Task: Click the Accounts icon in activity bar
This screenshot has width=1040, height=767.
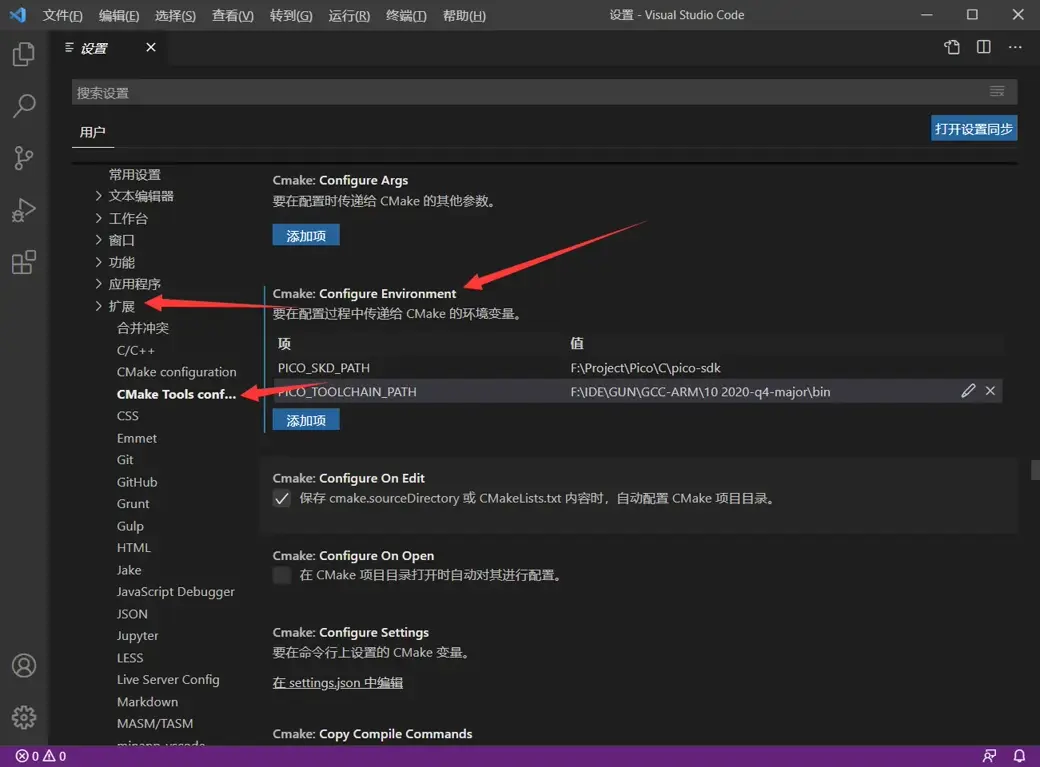Action: (x=24, y=665)
